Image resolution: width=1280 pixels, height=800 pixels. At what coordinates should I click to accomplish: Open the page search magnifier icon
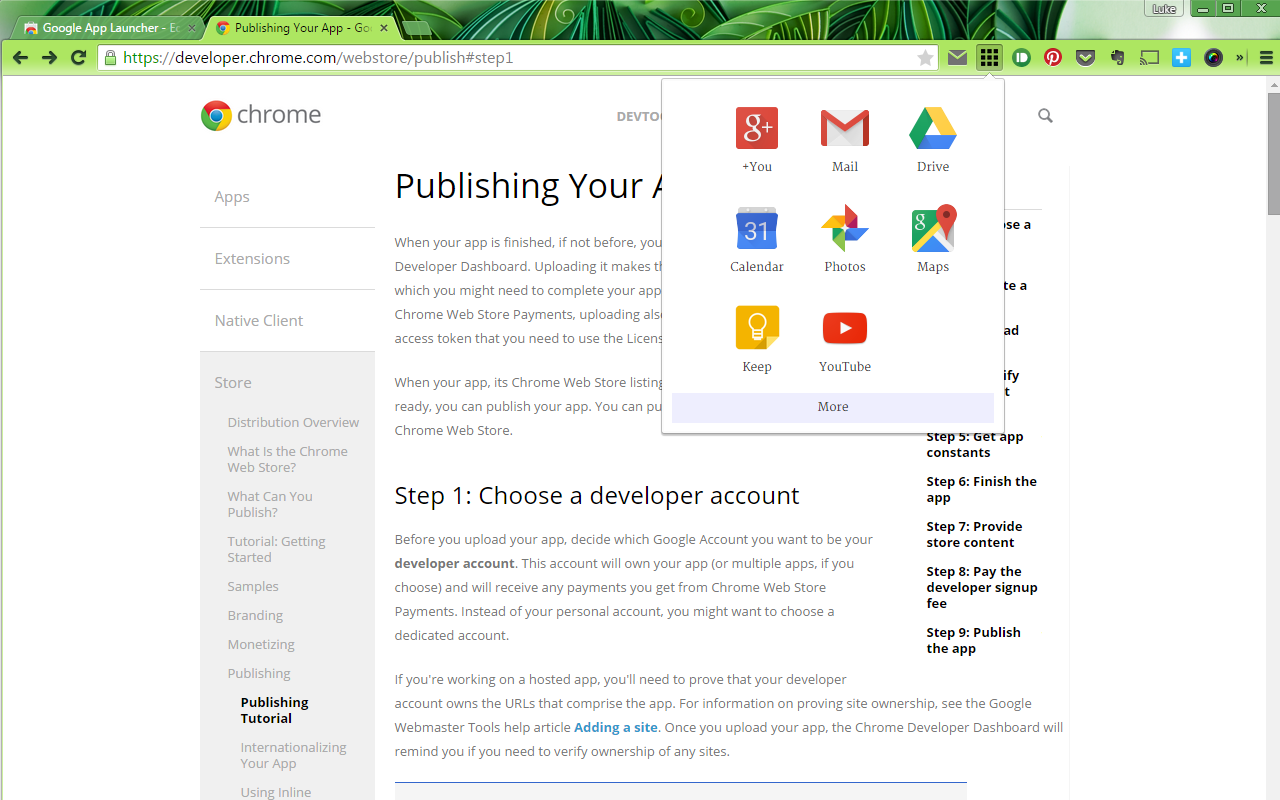click(x=1045, y=116)
